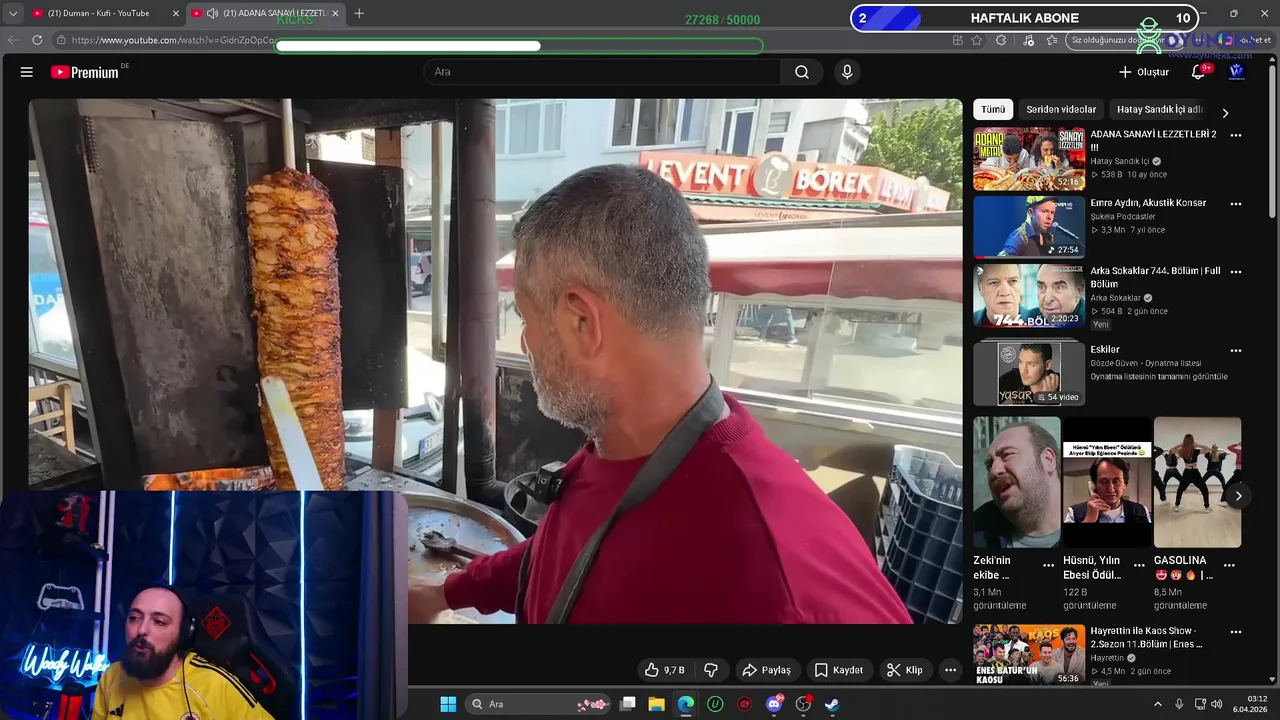This screenshot has height=720, width=1280.
Task: Open options for ADANA SANAYİ LEZZETLERİ 2
Action: [x=1236, y=135]
